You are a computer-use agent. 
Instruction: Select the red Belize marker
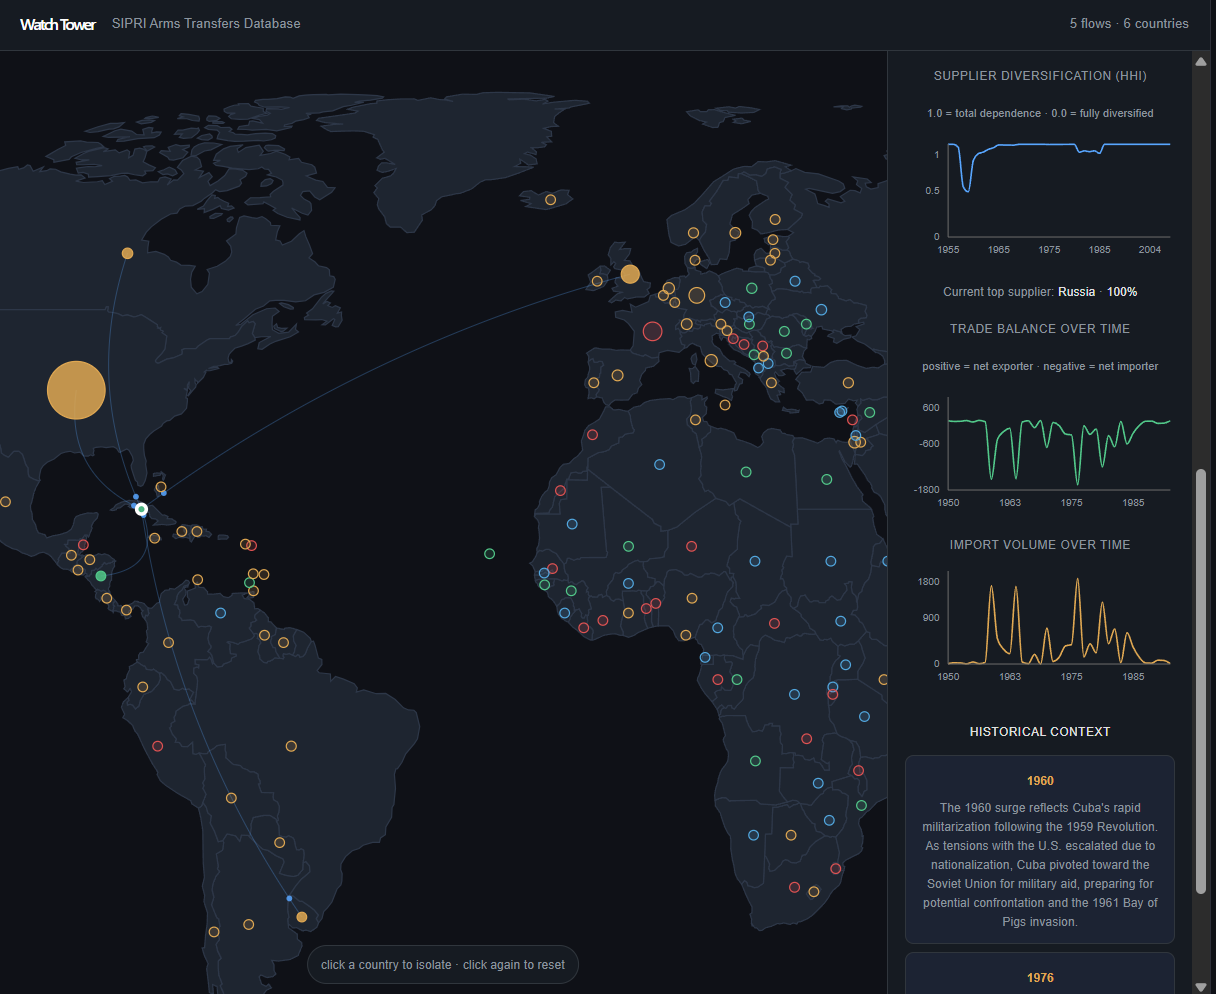(x=84, y=546)
